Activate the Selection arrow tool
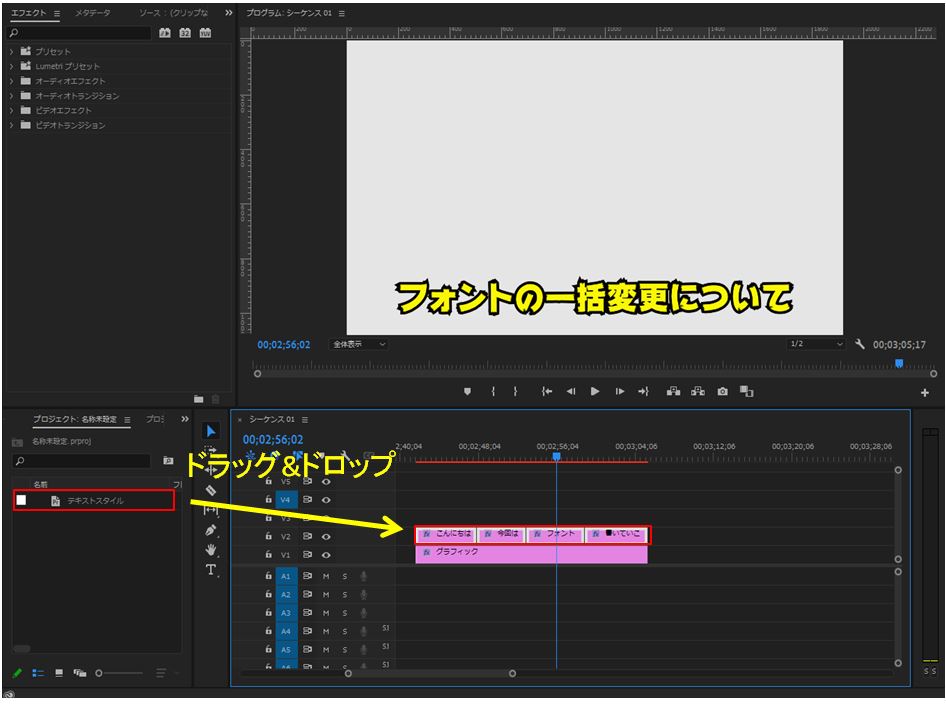This screenshot has height=704, width=946. point(211,431)
